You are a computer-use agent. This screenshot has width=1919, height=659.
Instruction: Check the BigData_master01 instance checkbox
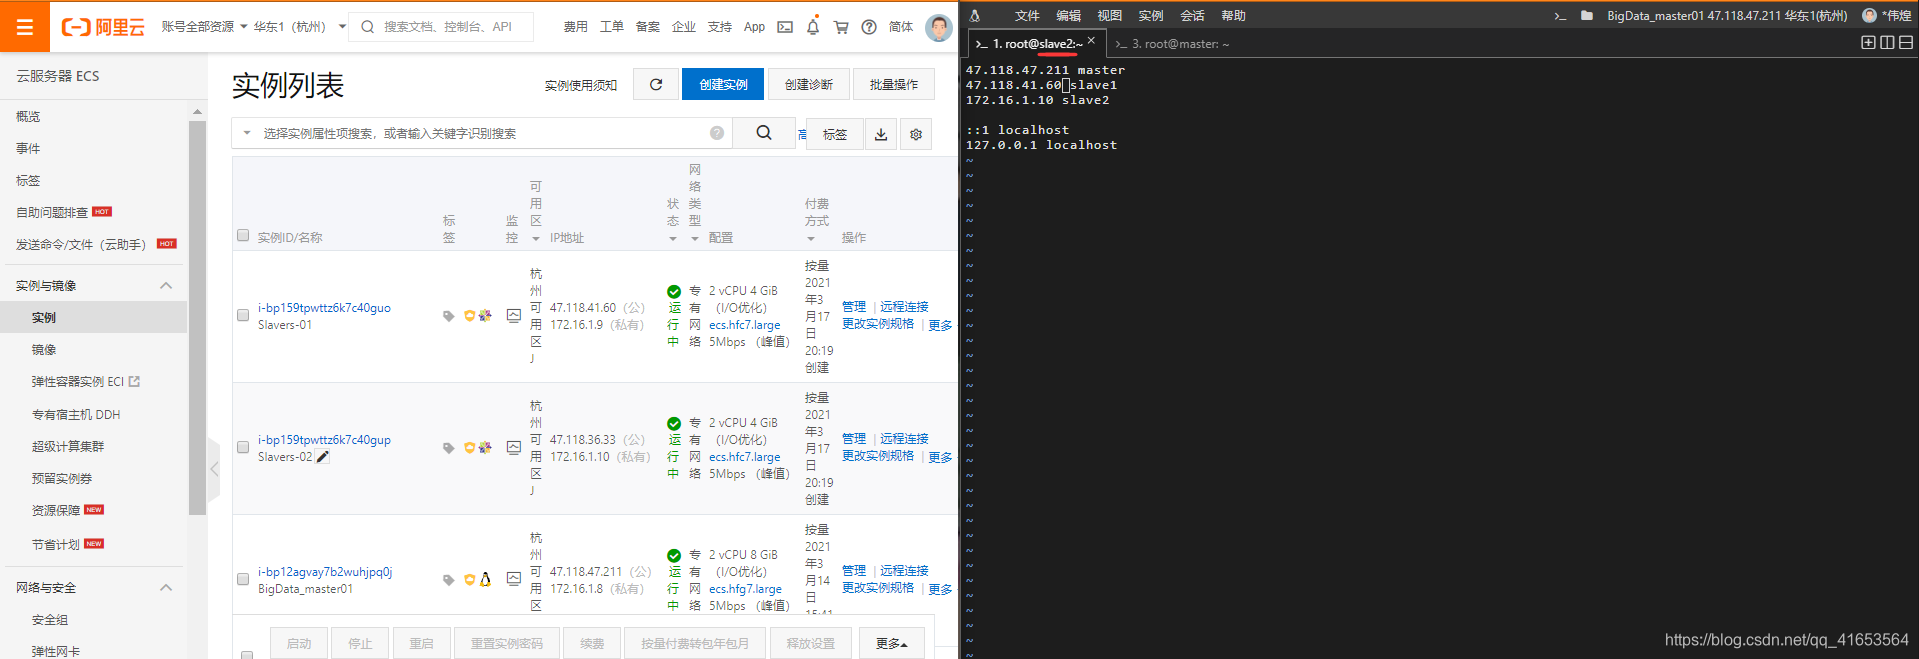point(243,579)
